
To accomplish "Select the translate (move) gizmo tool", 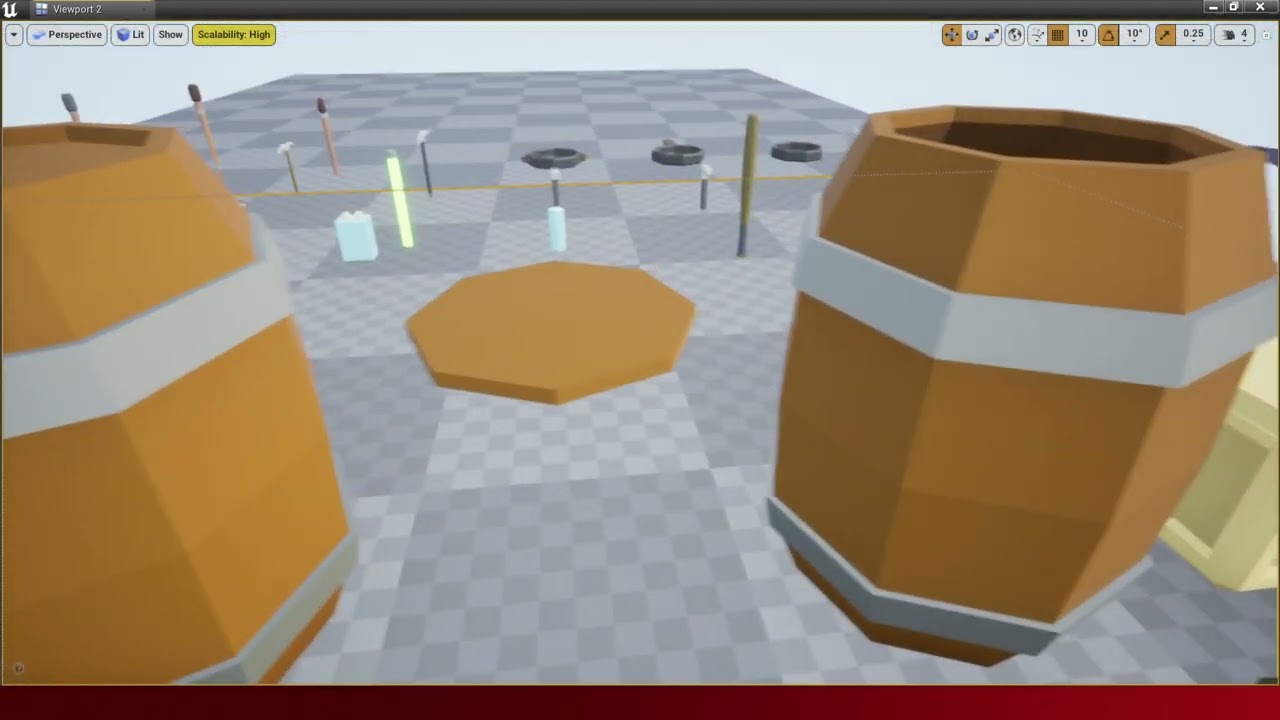I will tap(951, 35).
